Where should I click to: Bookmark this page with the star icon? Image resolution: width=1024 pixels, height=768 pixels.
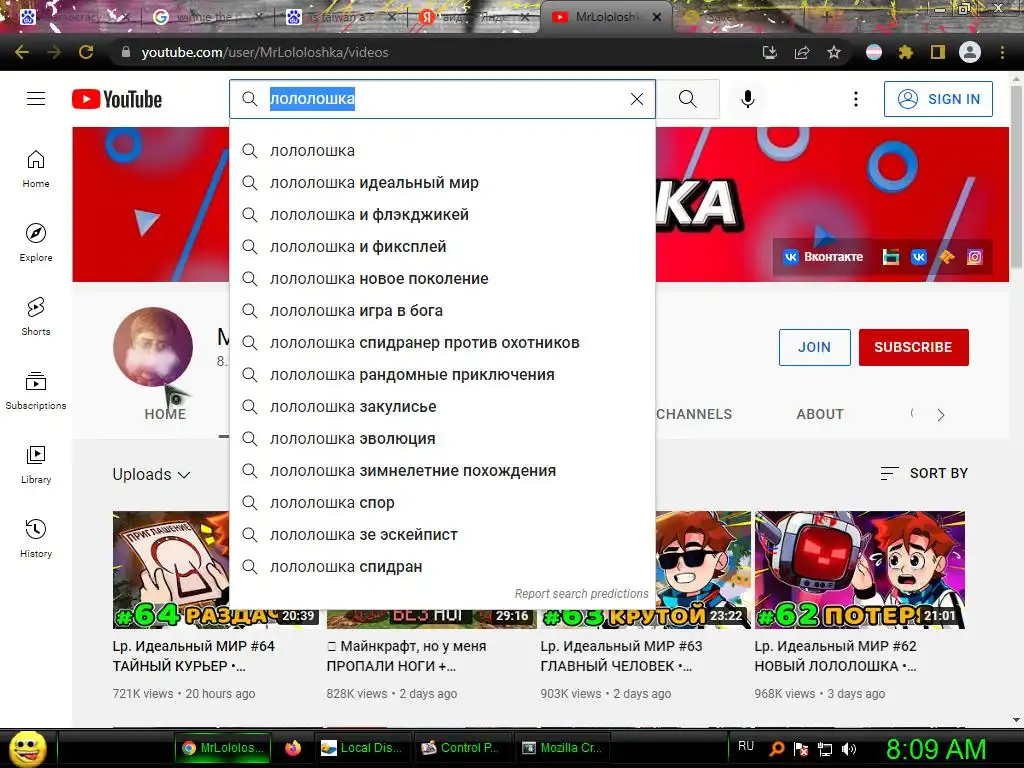(x=834, y=52)
